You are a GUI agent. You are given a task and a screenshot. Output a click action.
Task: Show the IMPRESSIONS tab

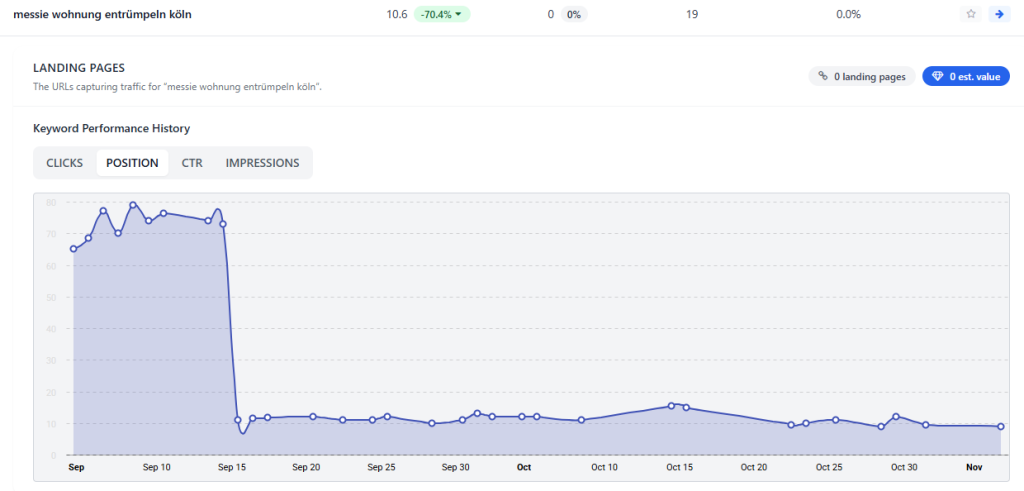(x=262, y=163)
